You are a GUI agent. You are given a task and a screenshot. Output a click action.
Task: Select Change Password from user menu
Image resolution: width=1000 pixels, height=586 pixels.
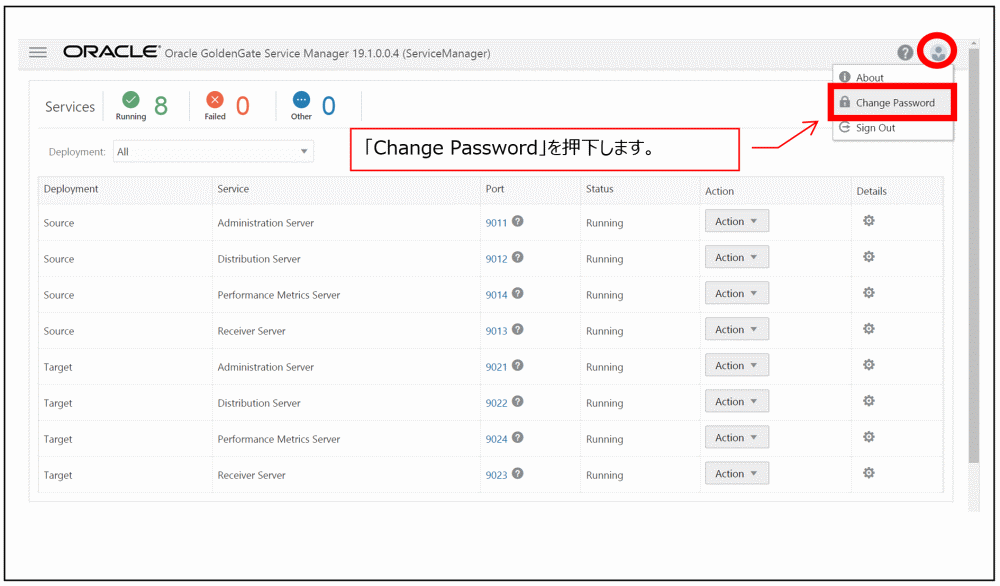(x=894, y=103)
